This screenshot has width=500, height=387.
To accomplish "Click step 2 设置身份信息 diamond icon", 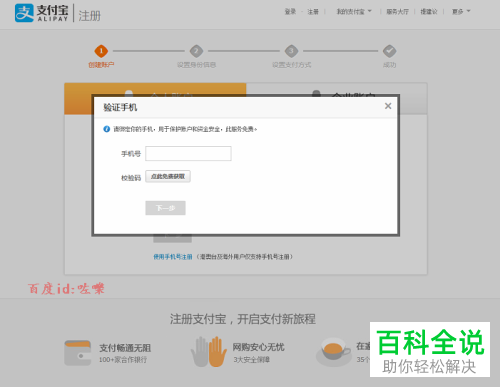I will pos(196,51).
